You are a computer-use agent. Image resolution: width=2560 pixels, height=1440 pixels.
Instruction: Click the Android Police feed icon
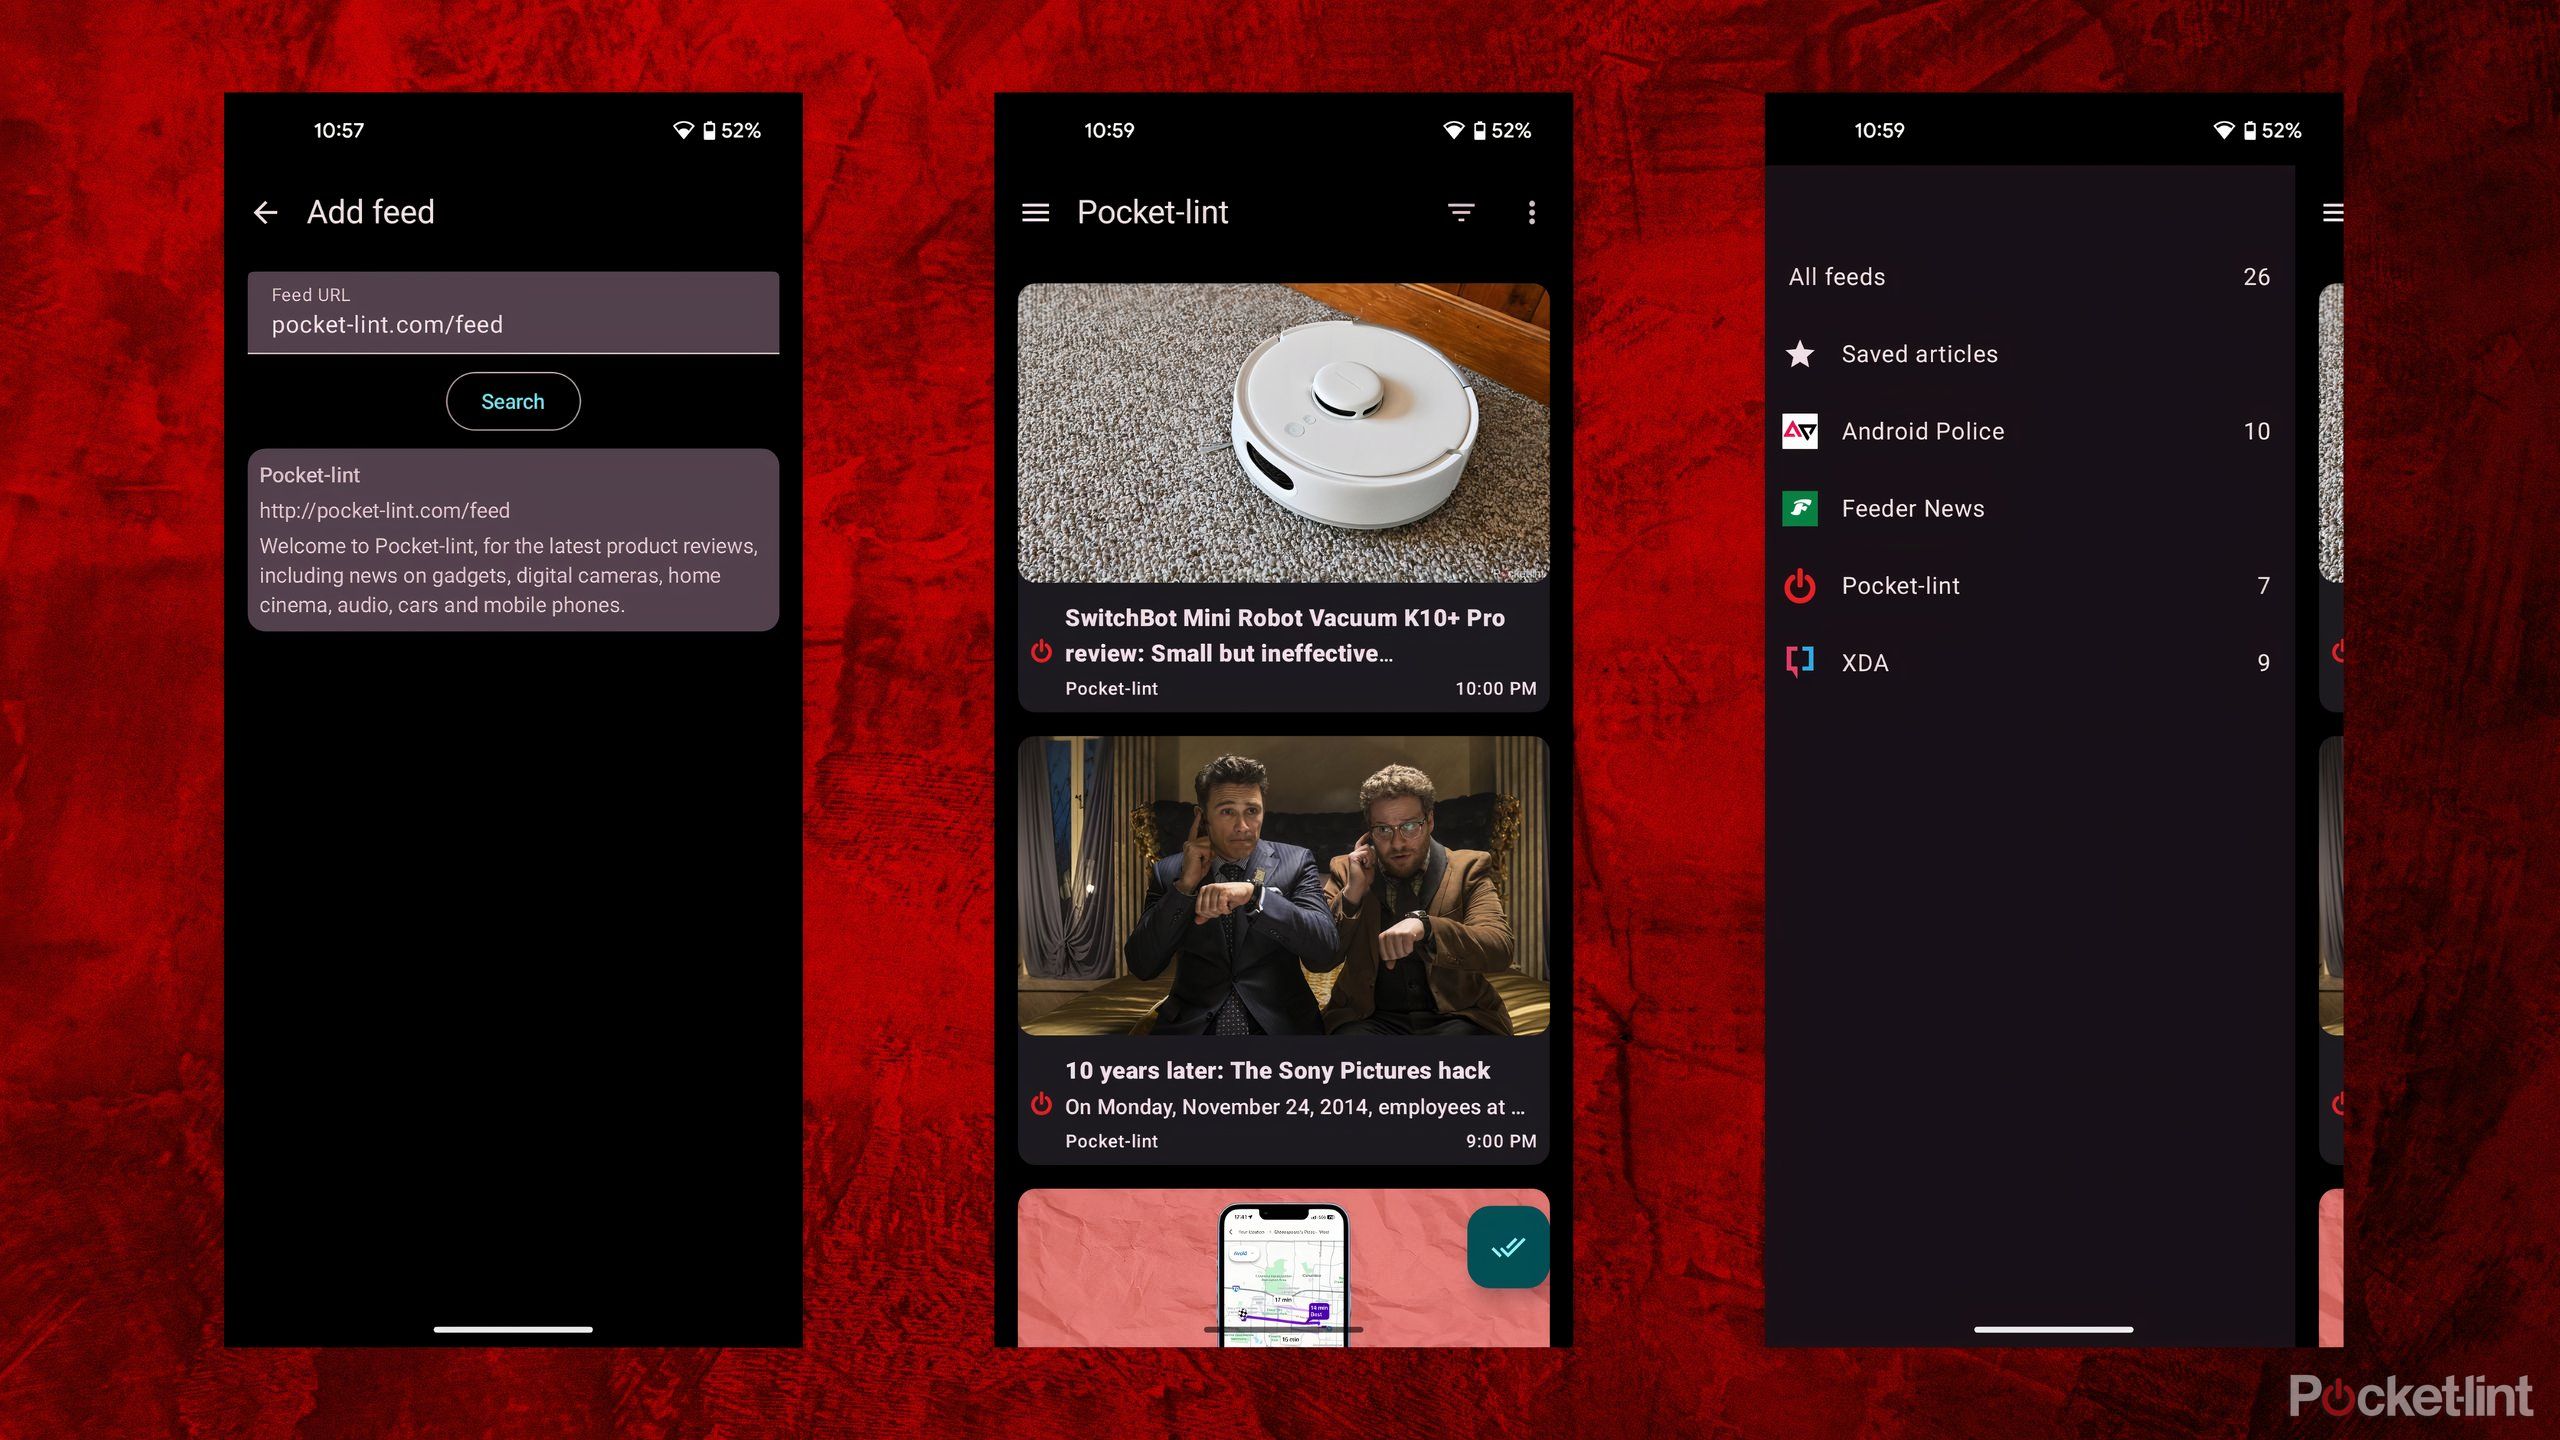pyautogui.click(x=1800, y=431)
